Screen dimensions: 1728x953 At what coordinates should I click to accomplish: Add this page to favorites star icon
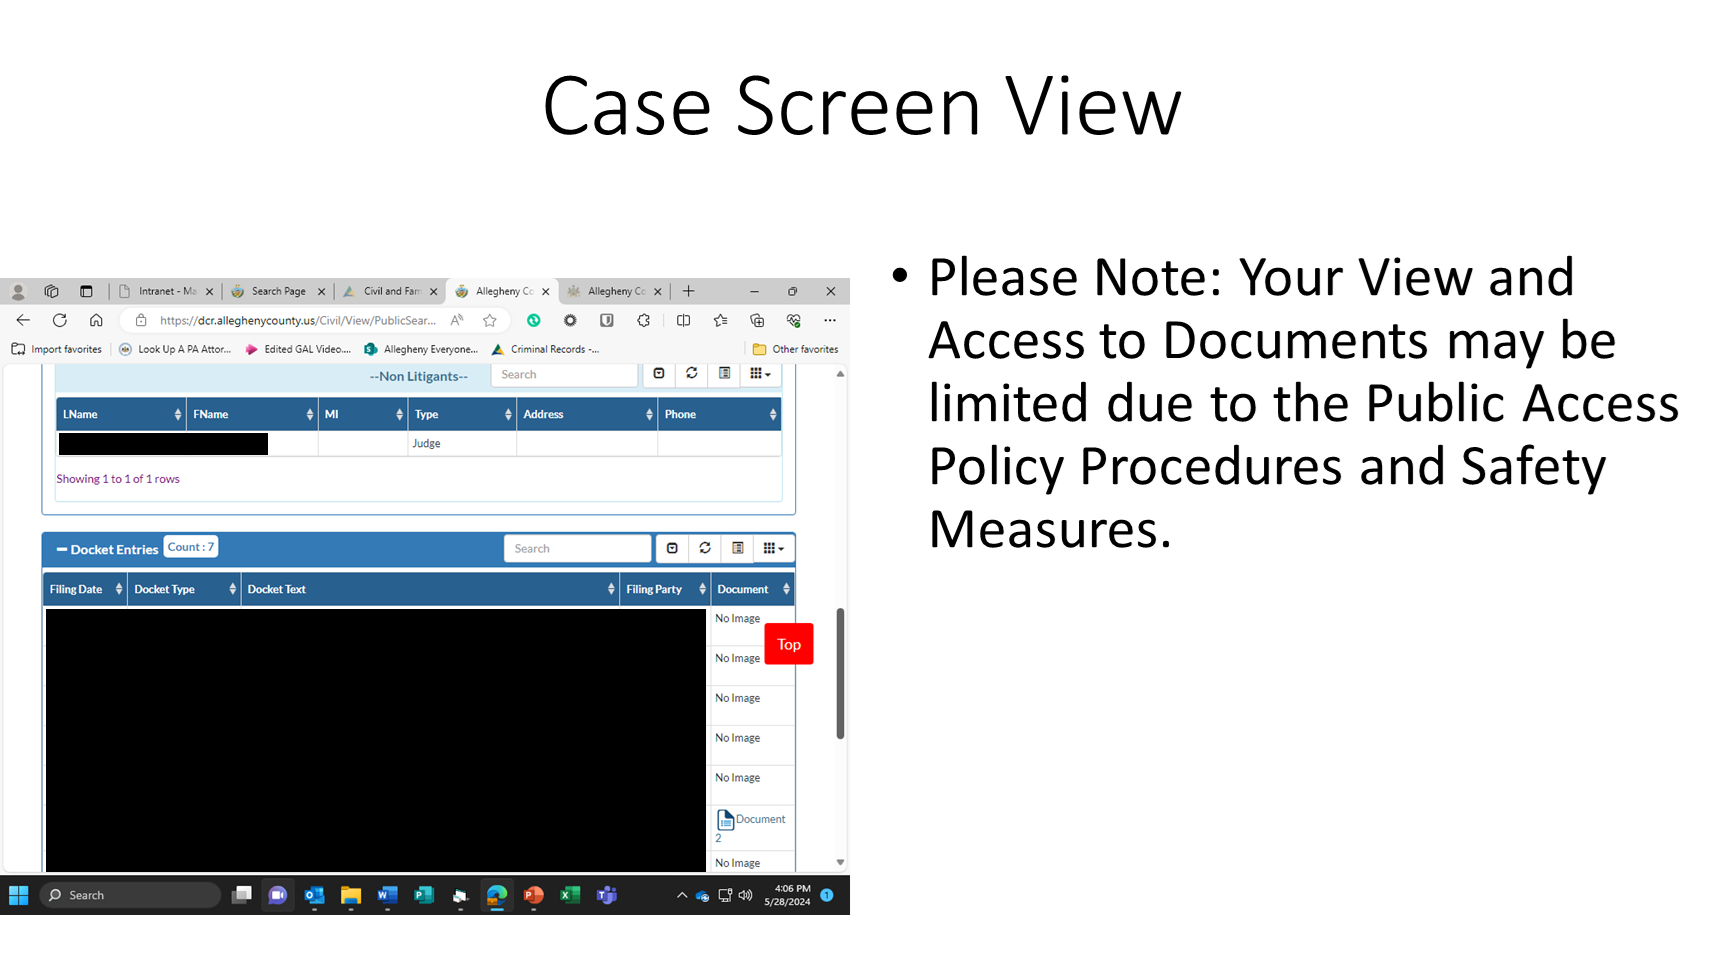click(x=490, y=320)
